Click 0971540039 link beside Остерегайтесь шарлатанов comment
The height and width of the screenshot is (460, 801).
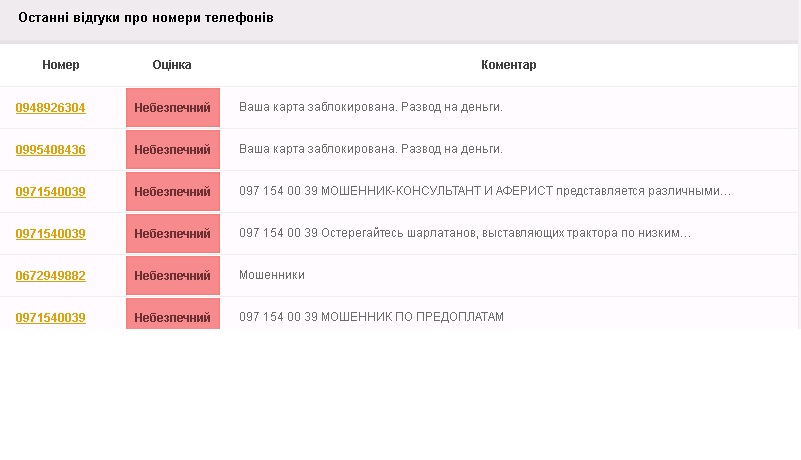coord(50,234)
